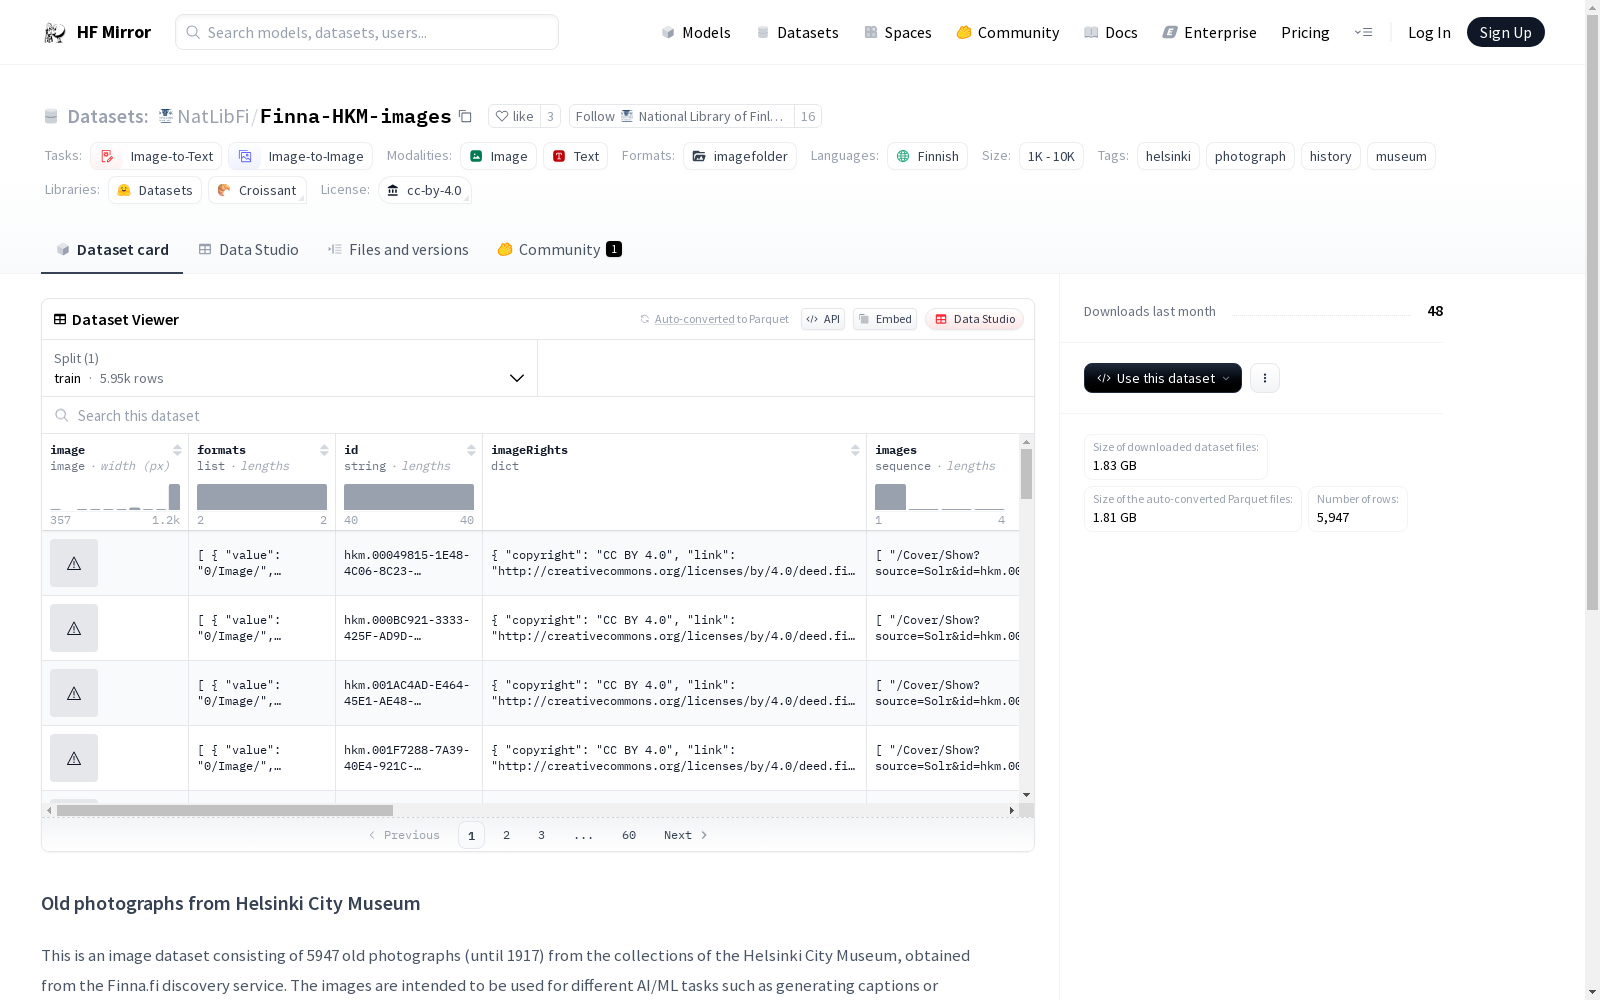The height and width of the screenshot is (1000, 1600).
Task: Click the 1K - 10K size tag
Action: point(1051,156)
